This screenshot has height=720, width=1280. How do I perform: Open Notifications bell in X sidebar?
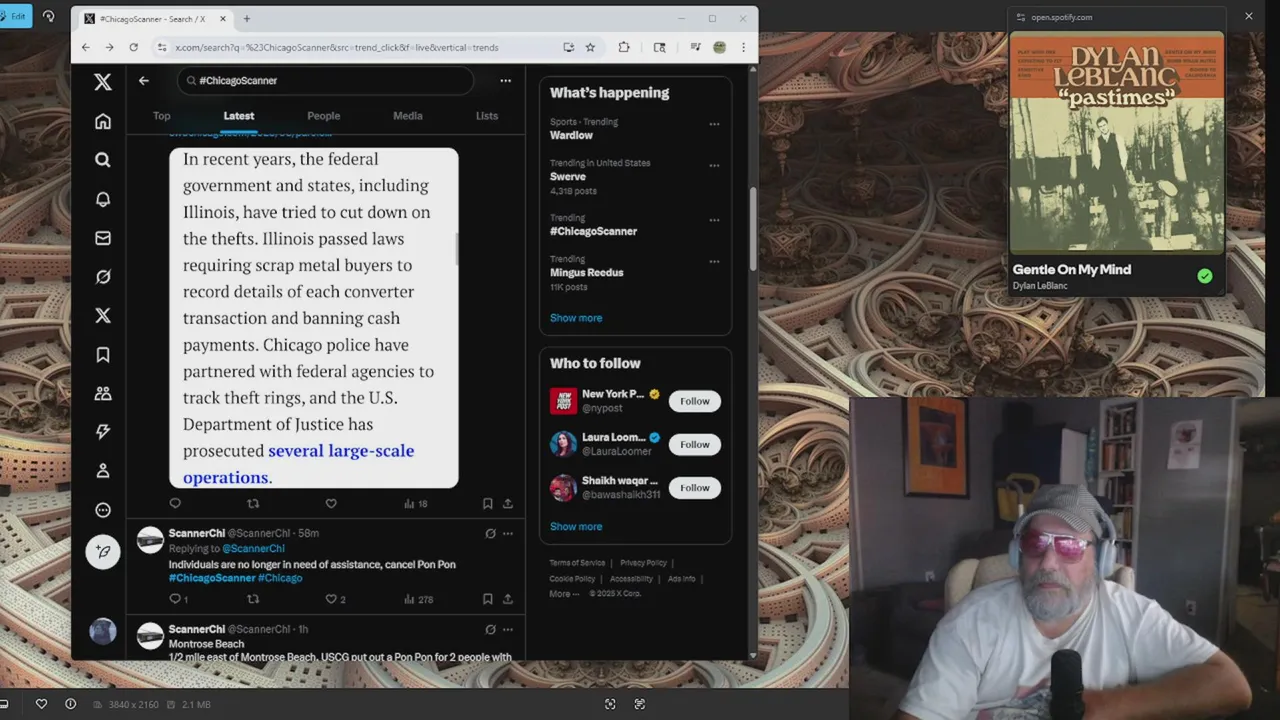click(103, 199)
